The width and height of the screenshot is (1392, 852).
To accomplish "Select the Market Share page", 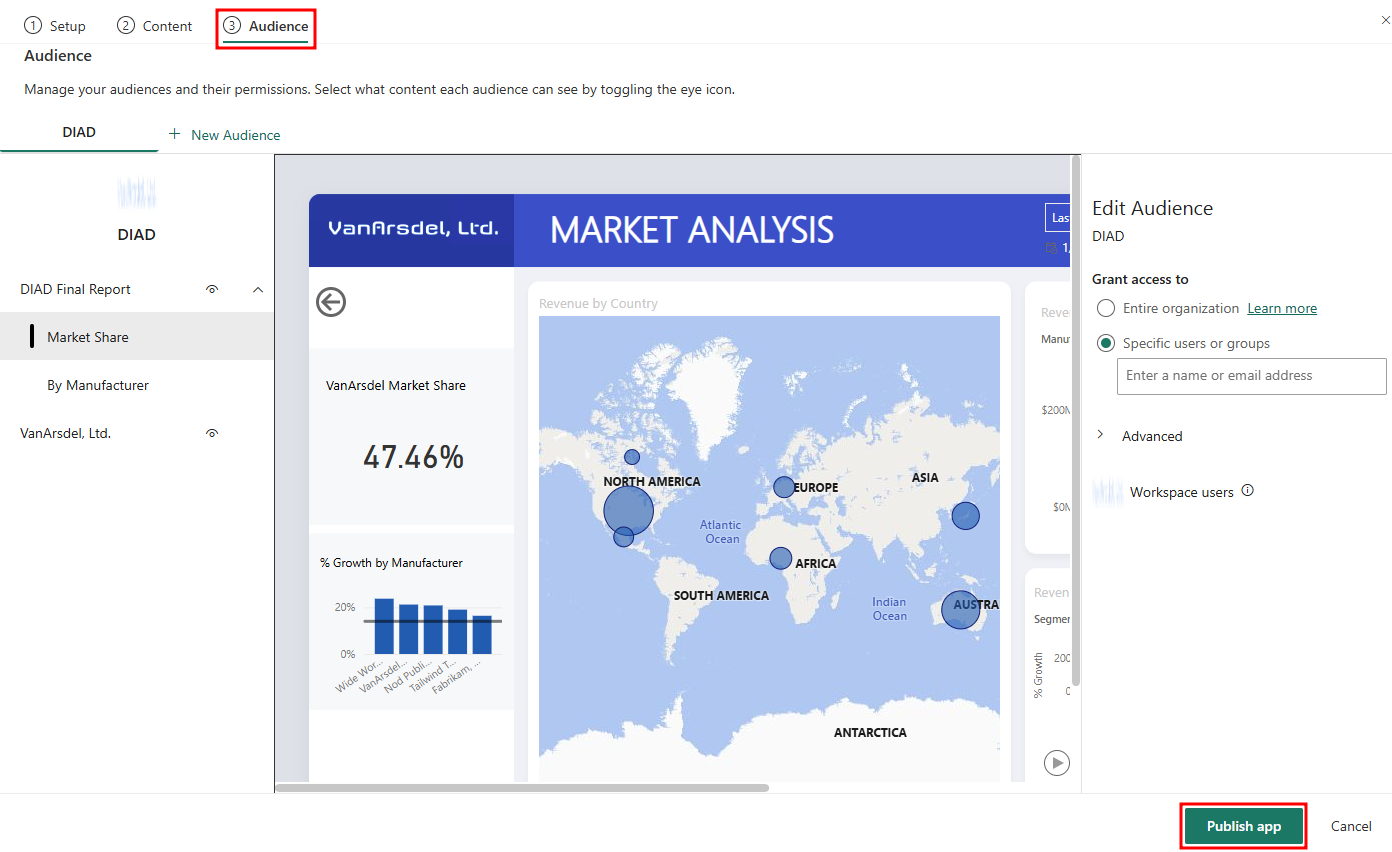I will (137, 337).
